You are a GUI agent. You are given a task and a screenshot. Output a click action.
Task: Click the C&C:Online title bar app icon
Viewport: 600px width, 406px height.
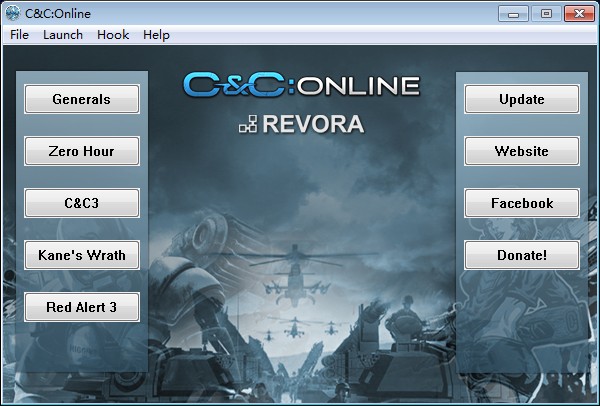(x=13, y=13)
